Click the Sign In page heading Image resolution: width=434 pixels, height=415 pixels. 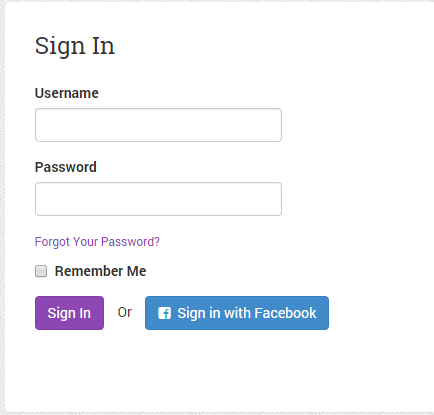click(x=75, y=46)
